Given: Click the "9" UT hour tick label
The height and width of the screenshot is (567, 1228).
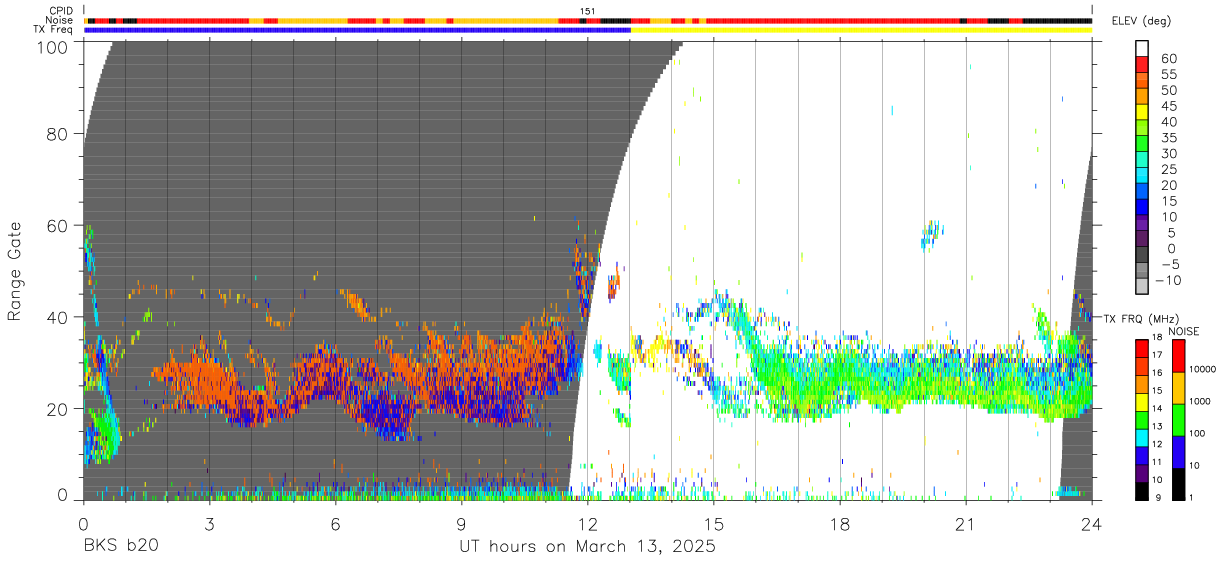Looking at the screenshot, I should pyautogui.click(x=461, y=523).
